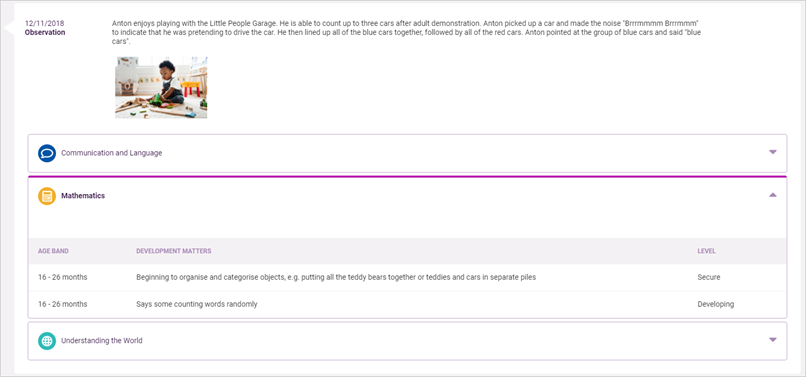Click the LEVEL column header
This screenshot has width=806, height=377.
[707, 252]
